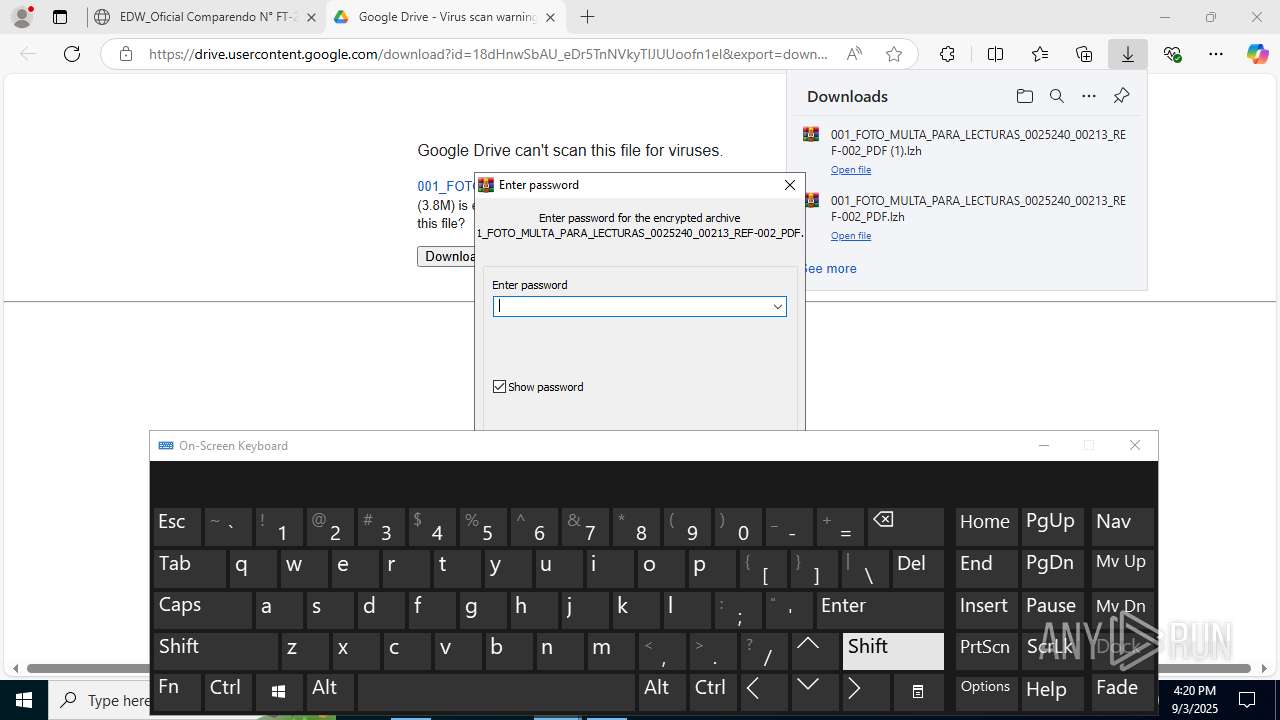Expand the password history dropdown arrow
The image size is (1280, 720).
777,307
